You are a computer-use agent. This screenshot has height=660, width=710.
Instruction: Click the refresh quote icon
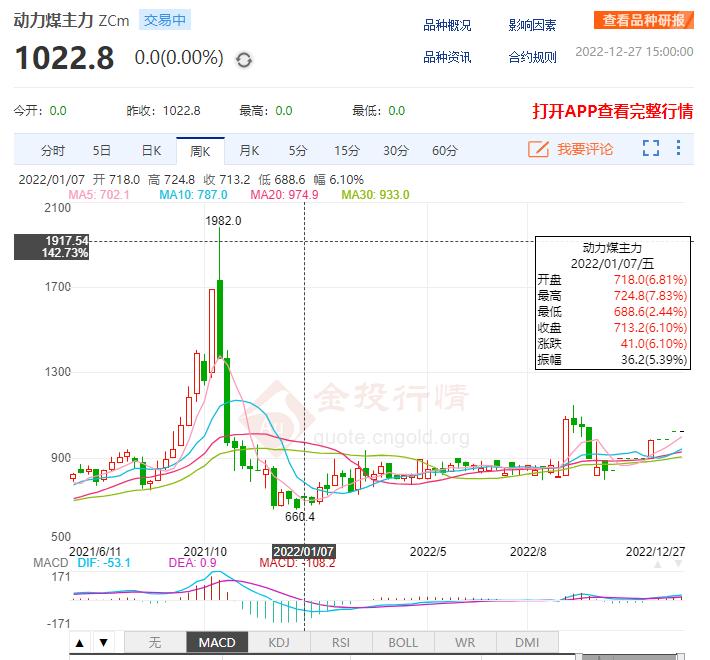click(x=244, y=60)
